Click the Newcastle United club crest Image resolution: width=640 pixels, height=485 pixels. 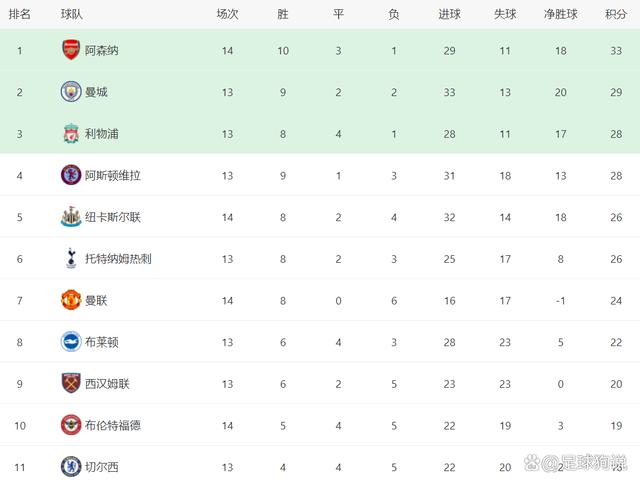71,217
